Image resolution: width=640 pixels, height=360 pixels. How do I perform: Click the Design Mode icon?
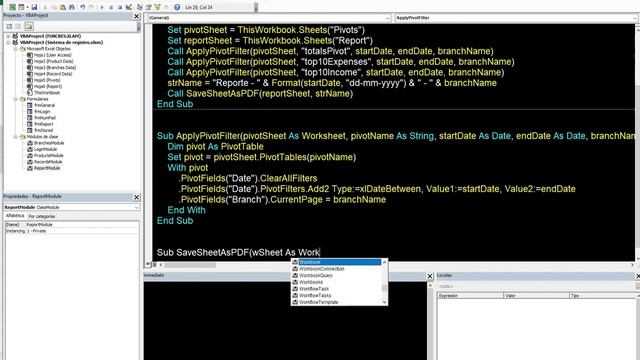[129, 7]
